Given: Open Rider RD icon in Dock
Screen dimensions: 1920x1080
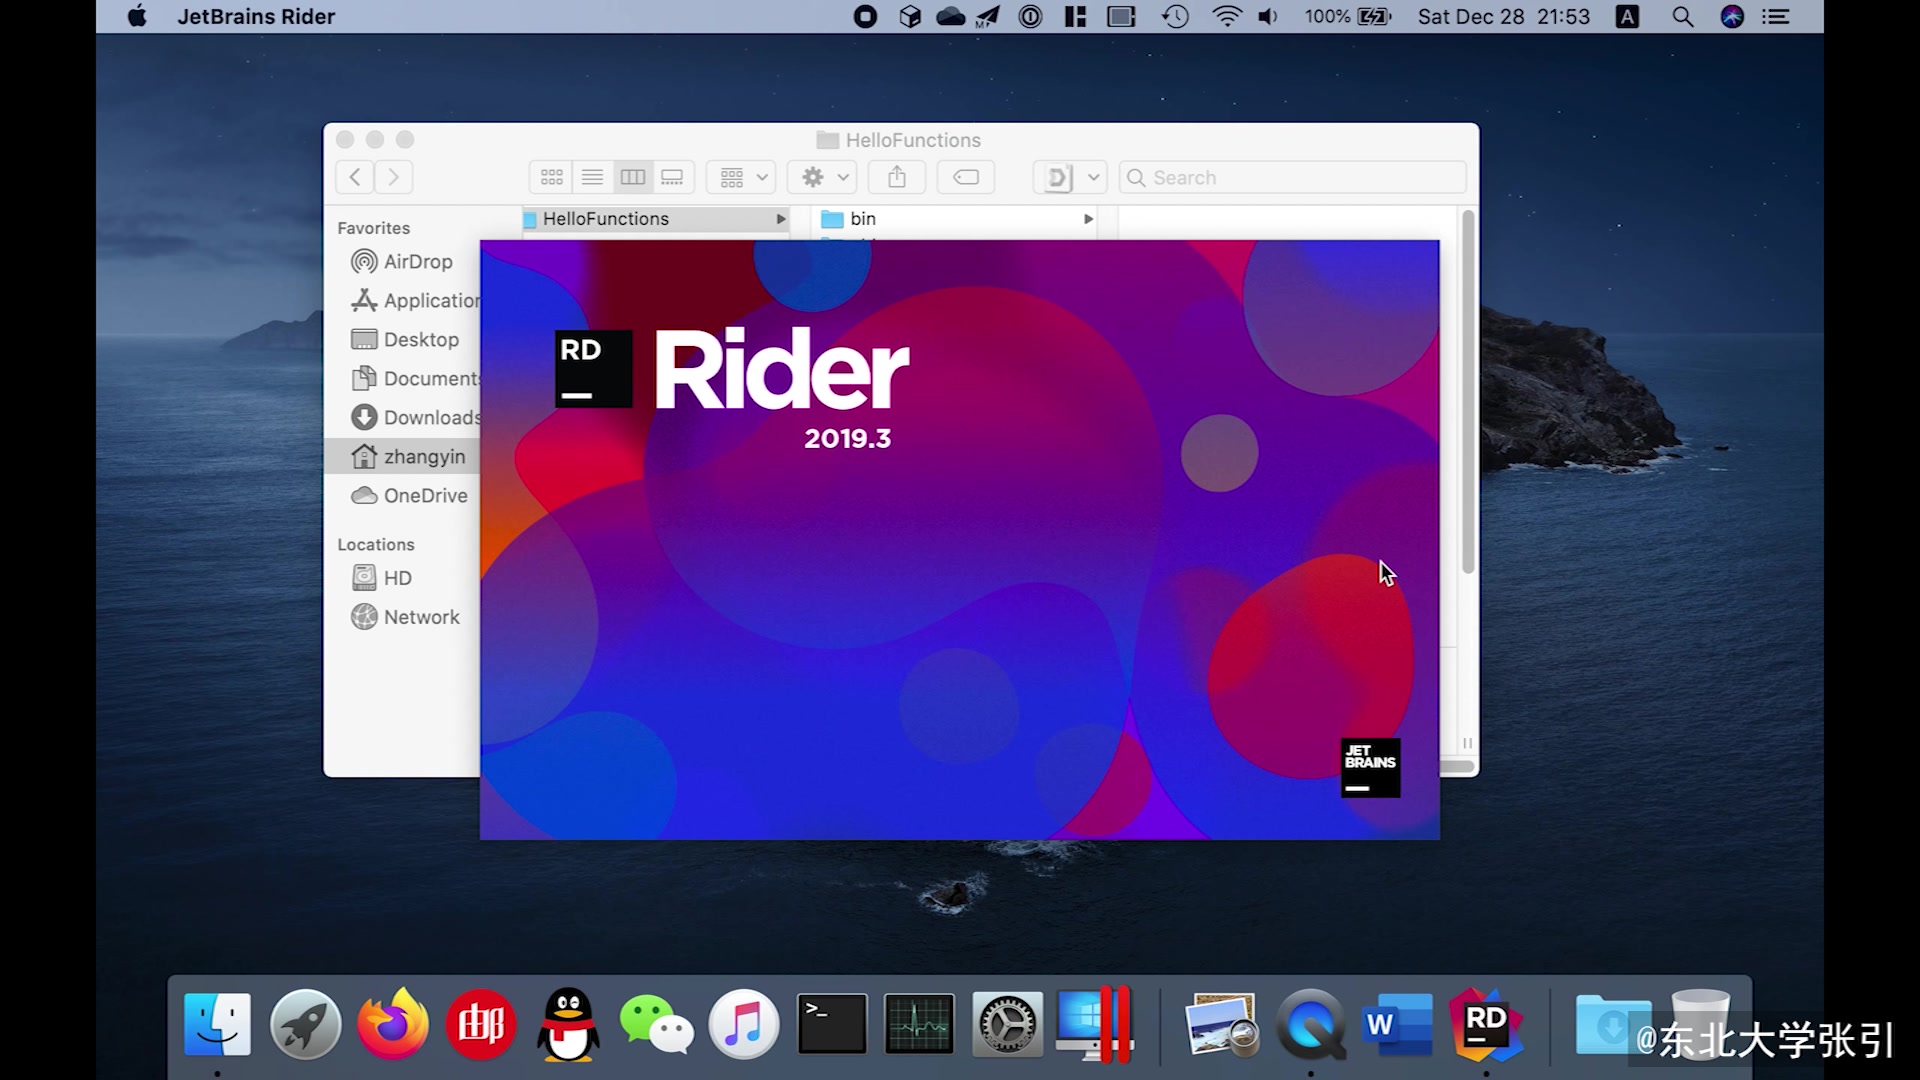Looking at the screenshot, I should coord(1486,1024).
